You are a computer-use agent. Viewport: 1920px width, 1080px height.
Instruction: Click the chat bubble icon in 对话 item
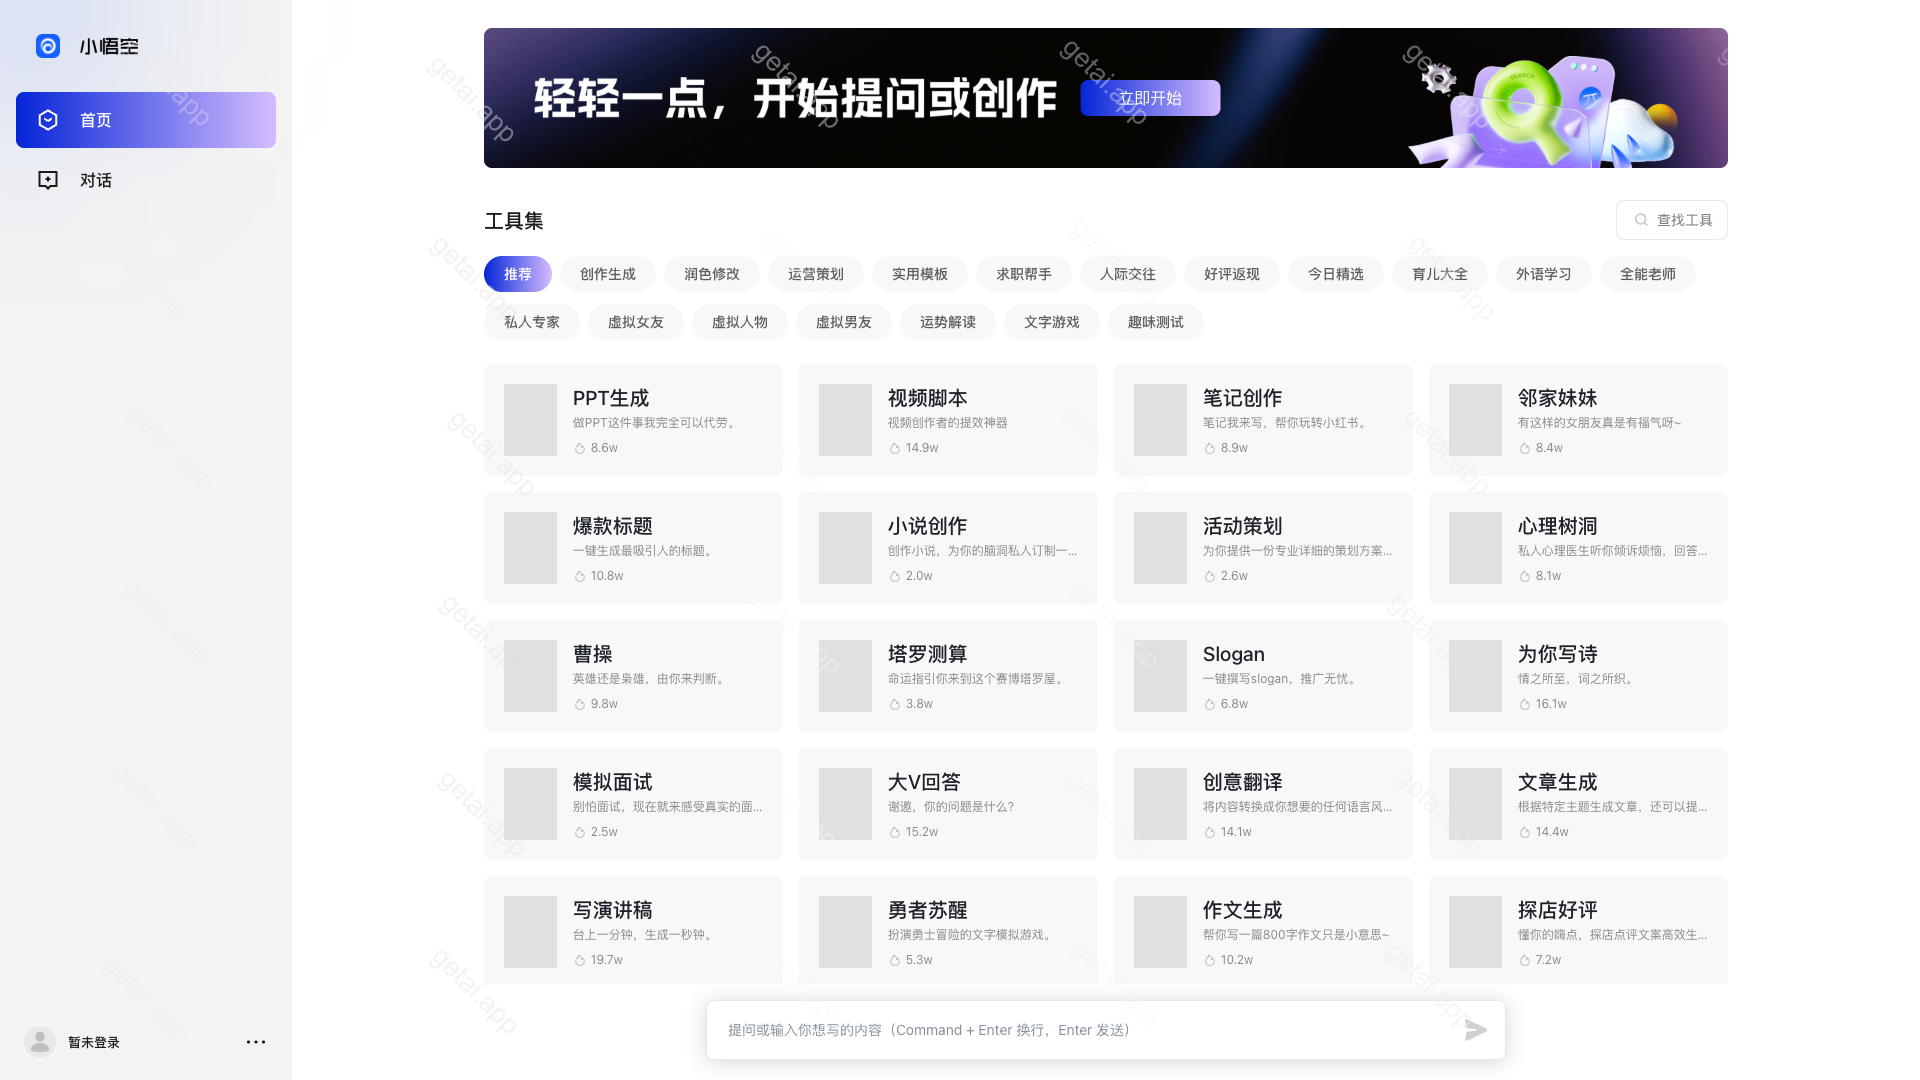coord(48,180)
